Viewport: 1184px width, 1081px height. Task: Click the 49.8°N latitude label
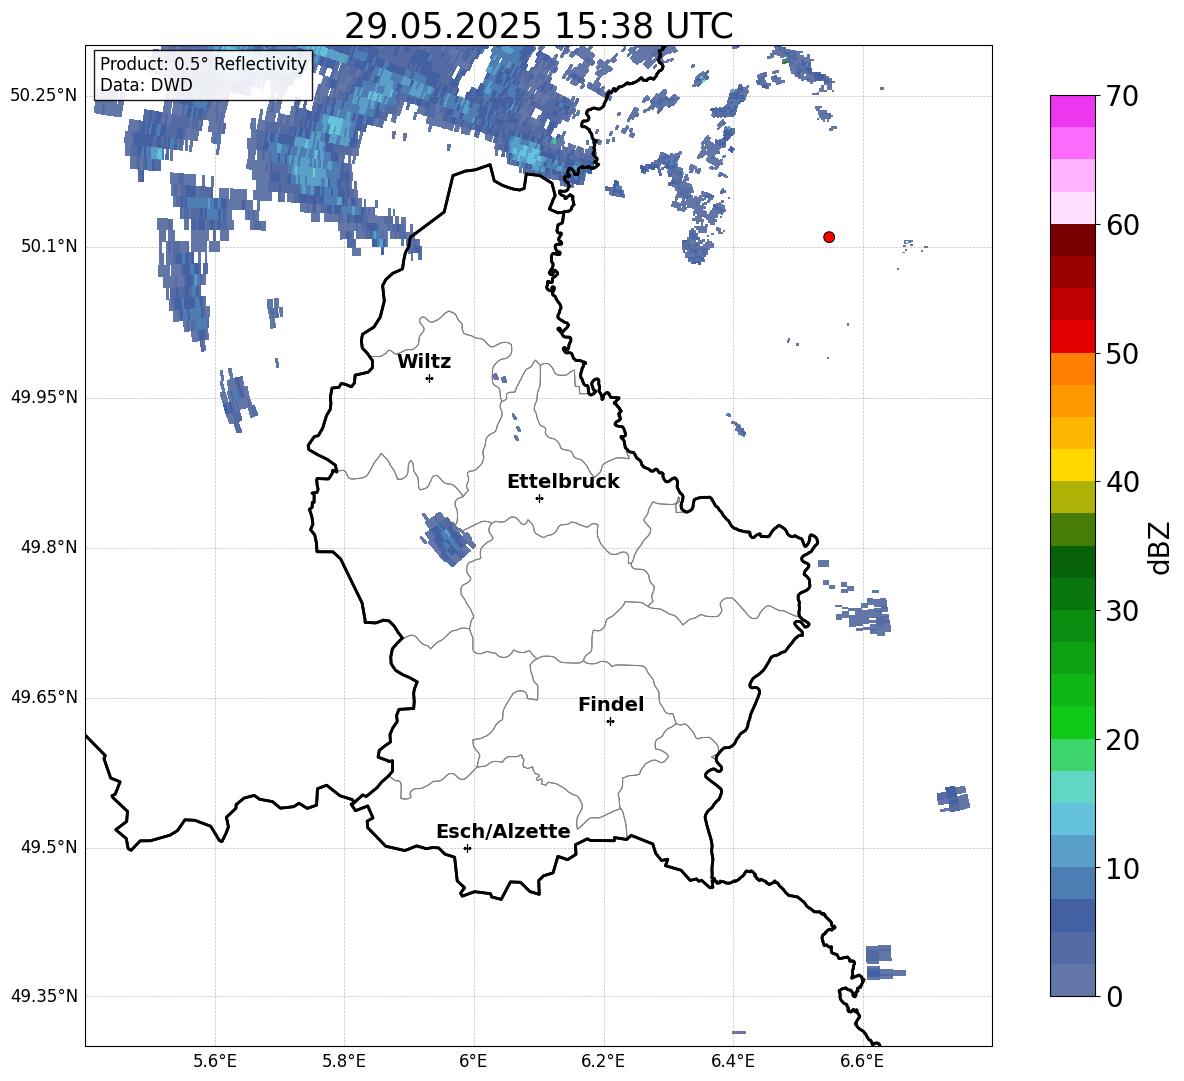(x=49, y=547)
